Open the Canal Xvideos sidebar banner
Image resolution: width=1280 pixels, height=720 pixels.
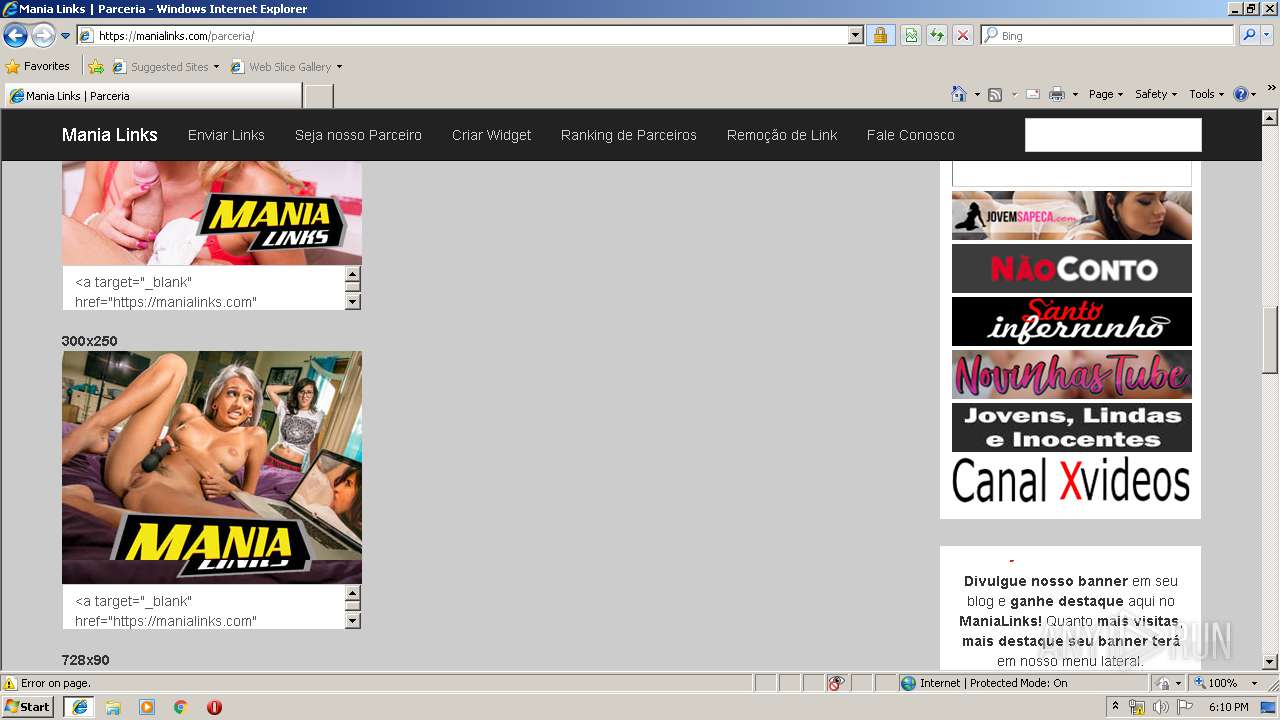tap(1072, 481)
